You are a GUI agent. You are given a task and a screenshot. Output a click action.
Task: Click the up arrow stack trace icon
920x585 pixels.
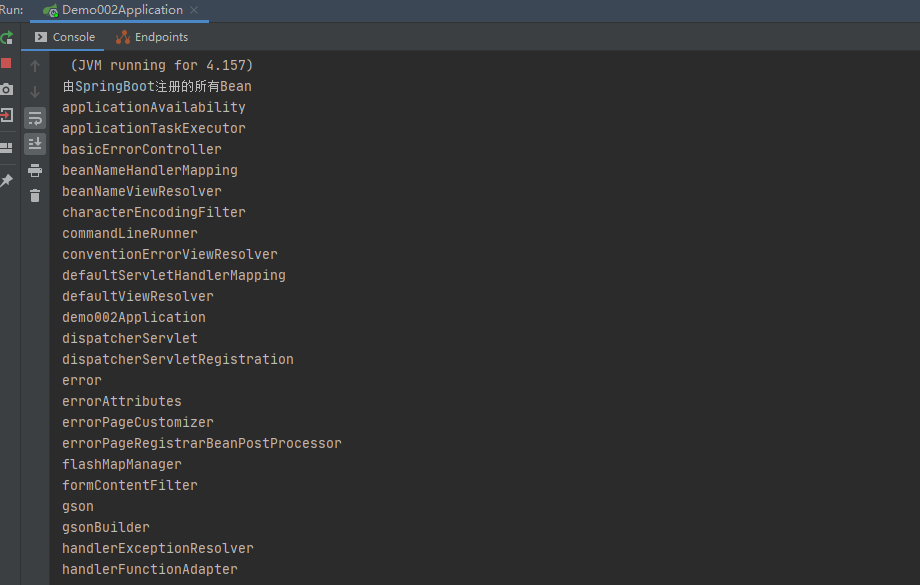pos(35,66)
